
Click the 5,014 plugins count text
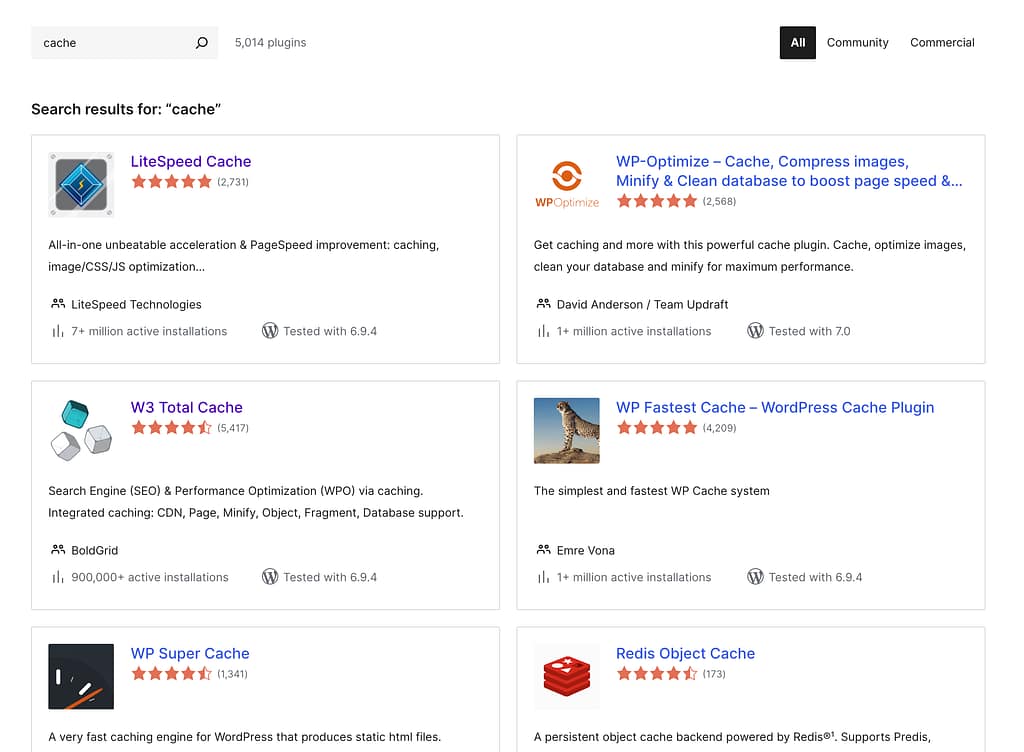(270, 42)
